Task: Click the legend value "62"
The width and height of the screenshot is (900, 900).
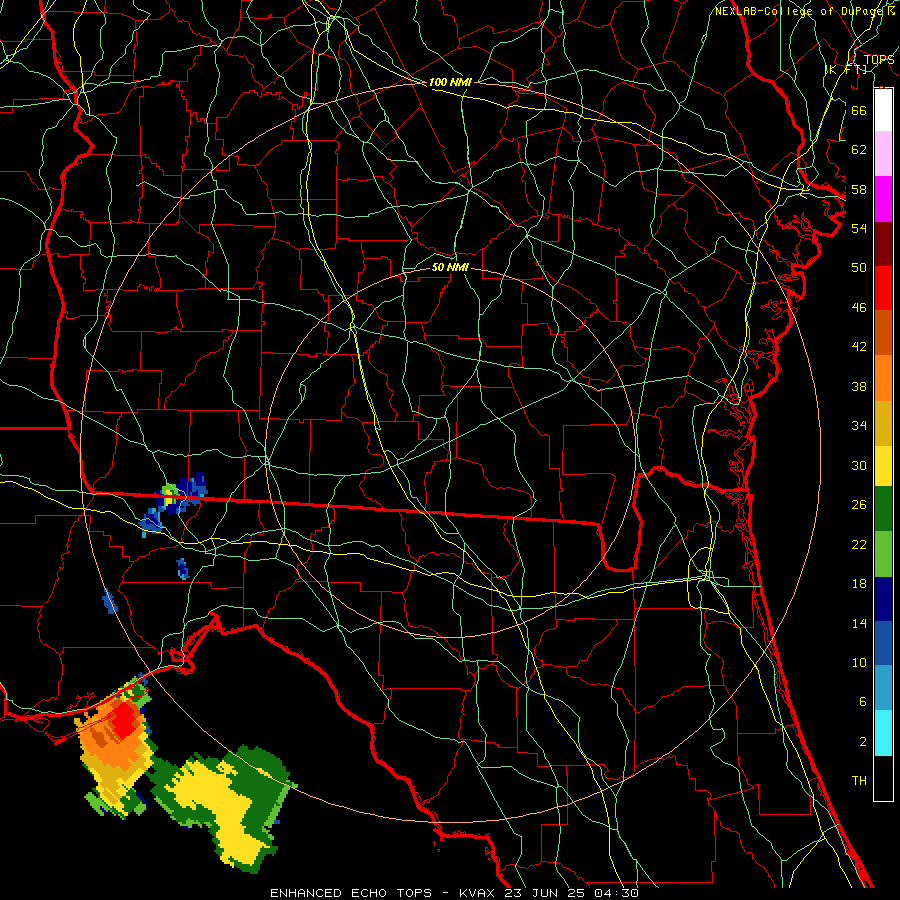Action: click(859, 150)
